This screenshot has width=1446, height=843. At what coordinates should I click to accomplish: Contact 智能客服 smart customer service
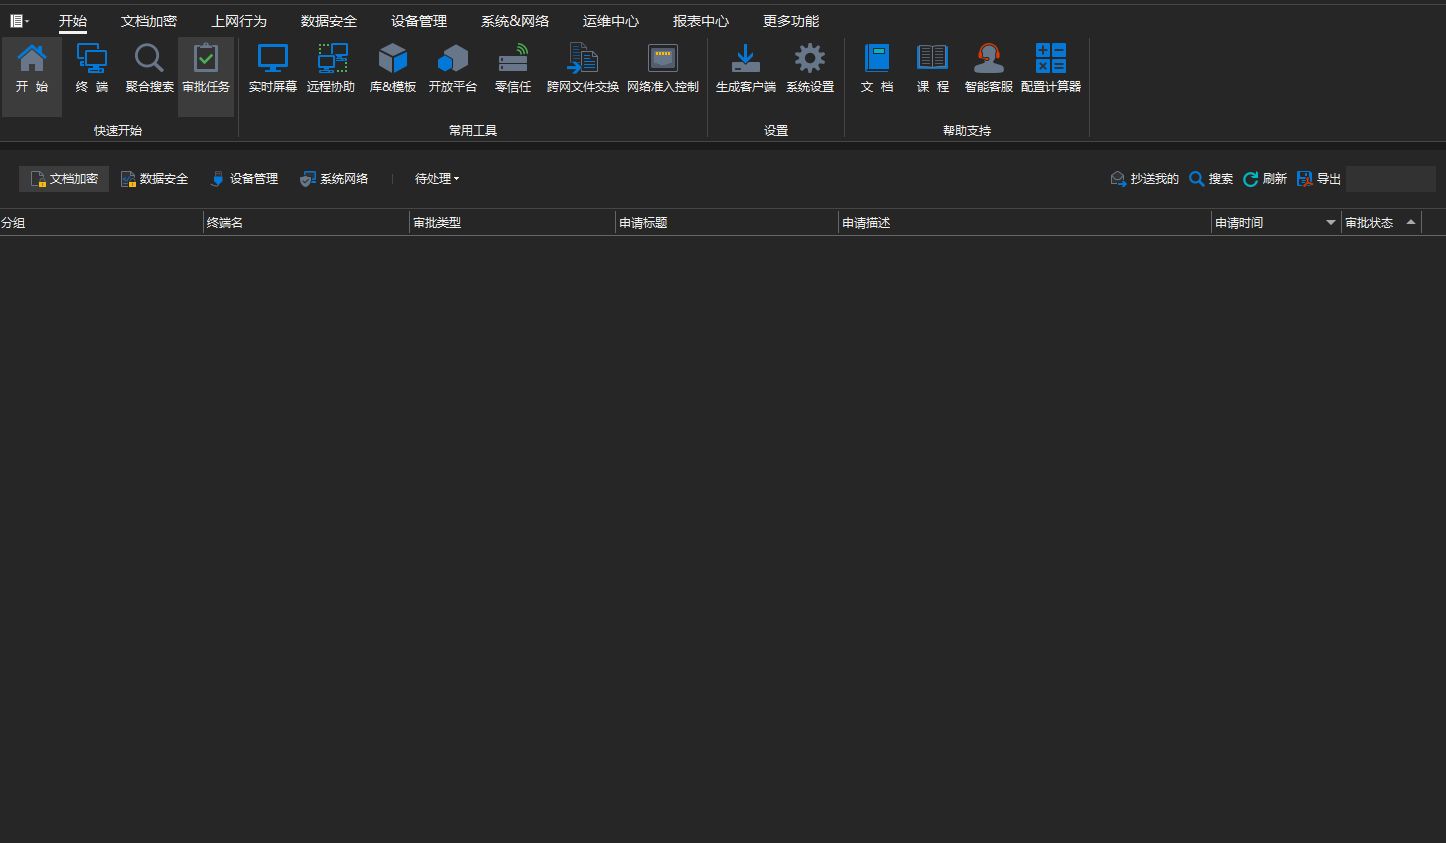[989, 69]
